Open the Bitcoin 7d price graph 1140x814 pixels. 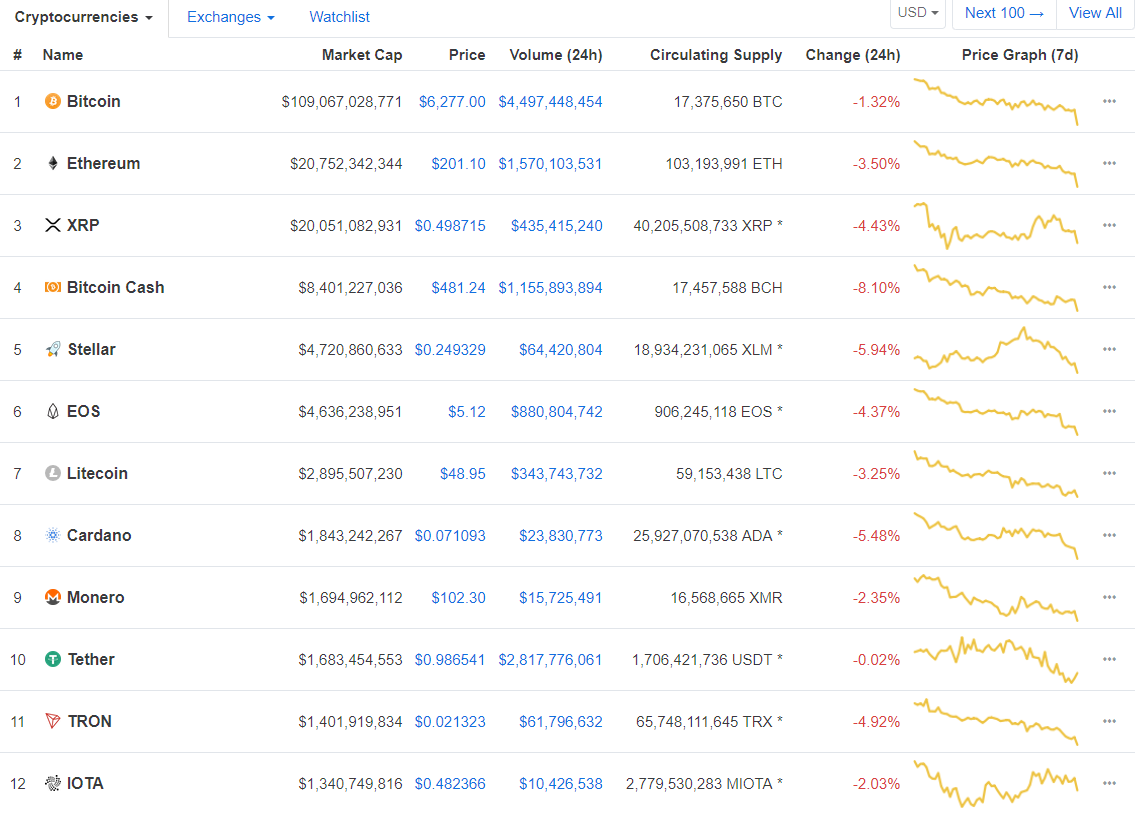[996, 102]
